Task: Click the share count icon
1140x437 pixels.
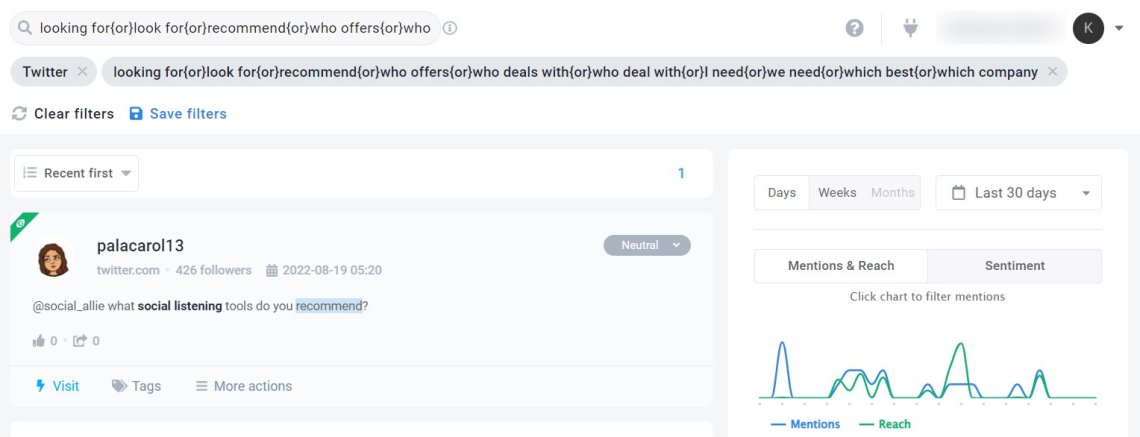Action: tap(80, 341)
